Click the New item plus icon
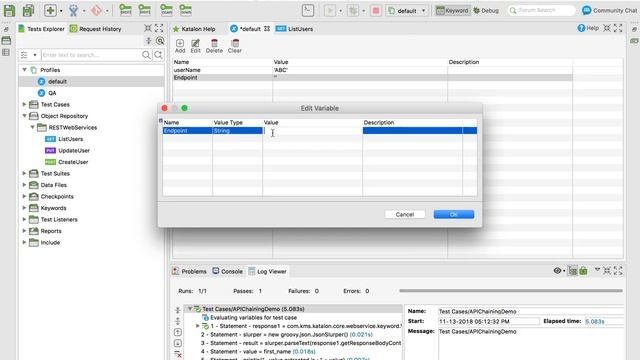640x360 pixels. click(x=50, y=10)
